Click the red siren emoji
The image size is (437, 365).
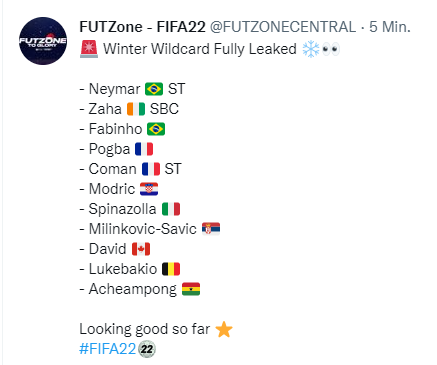pyautogui.click(x=89, y=49)
